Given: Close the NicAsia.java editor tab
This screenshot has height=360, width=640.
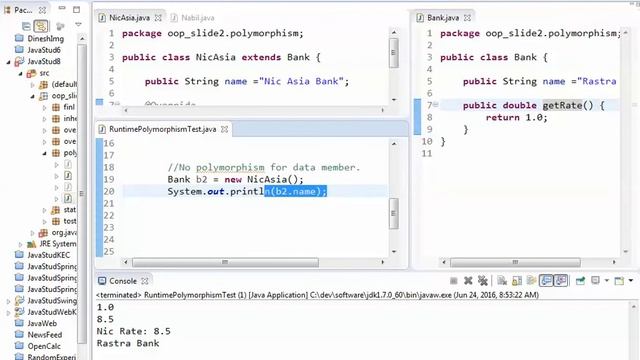Looking at the screenshot, I should (x=158, y=18).
